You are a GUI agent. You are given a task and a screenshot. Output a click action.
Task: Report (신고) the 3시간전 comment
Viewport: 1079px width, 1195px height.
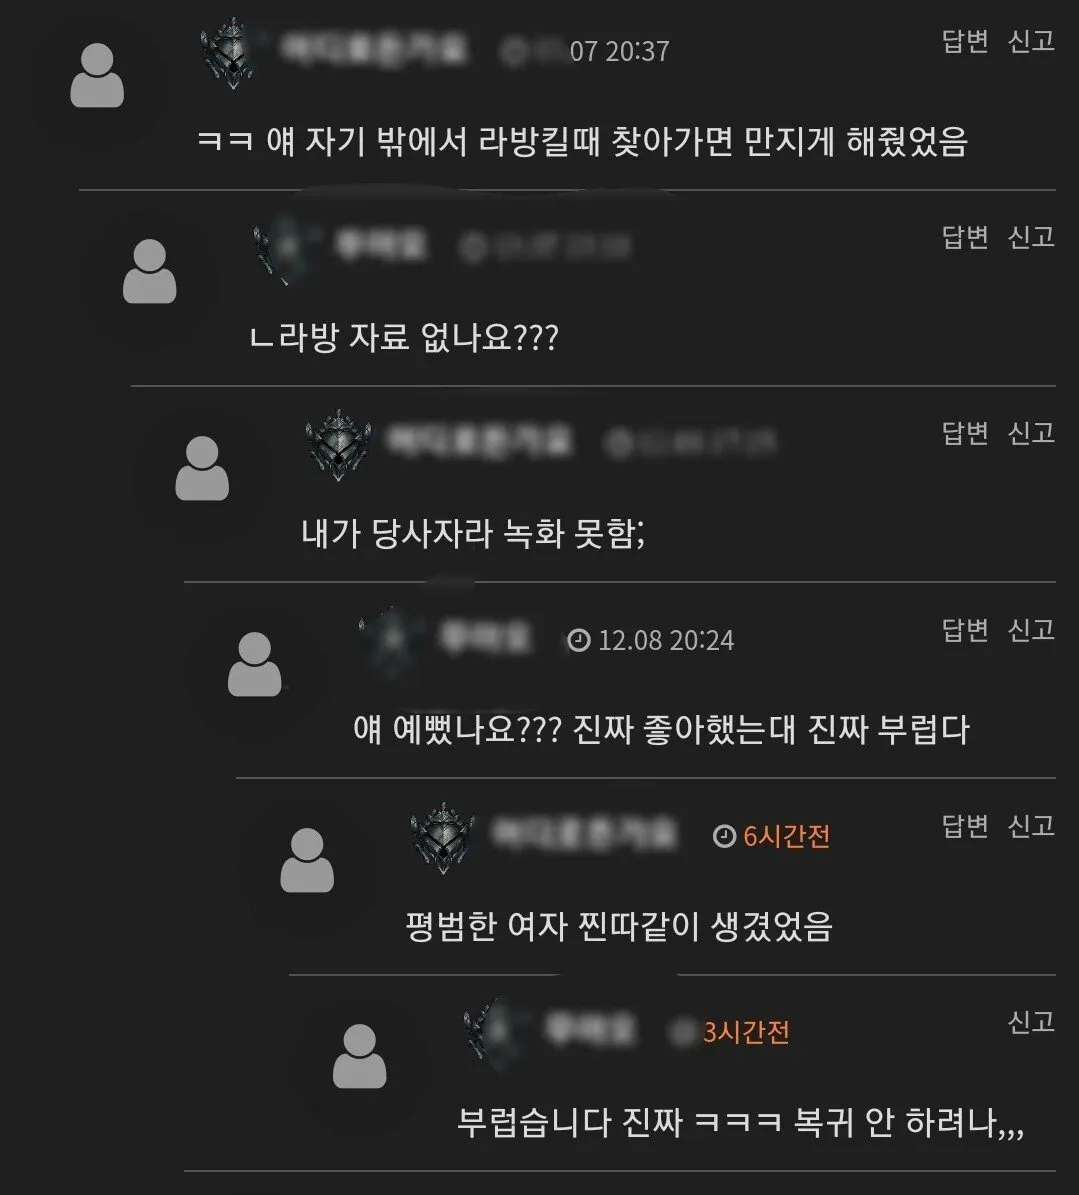pos(1031,1021)
